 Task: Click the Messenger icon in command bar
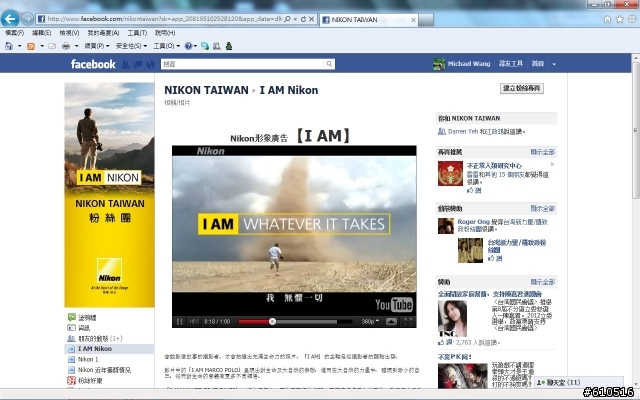[x=205, y=46]
